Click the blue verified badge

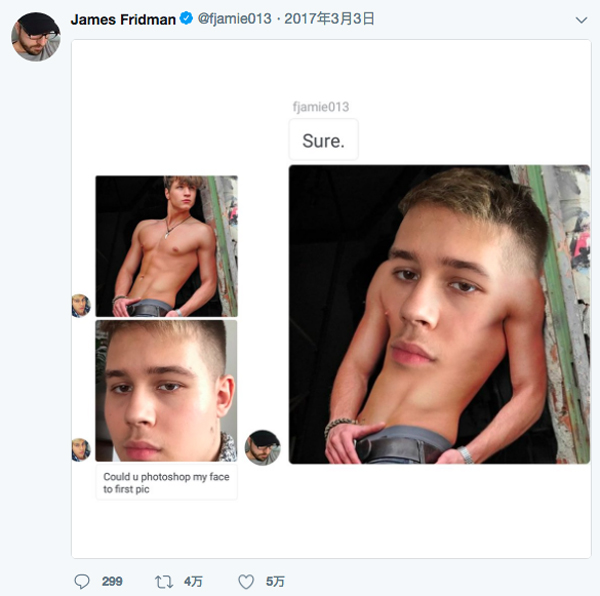click(x=186, y=19)
